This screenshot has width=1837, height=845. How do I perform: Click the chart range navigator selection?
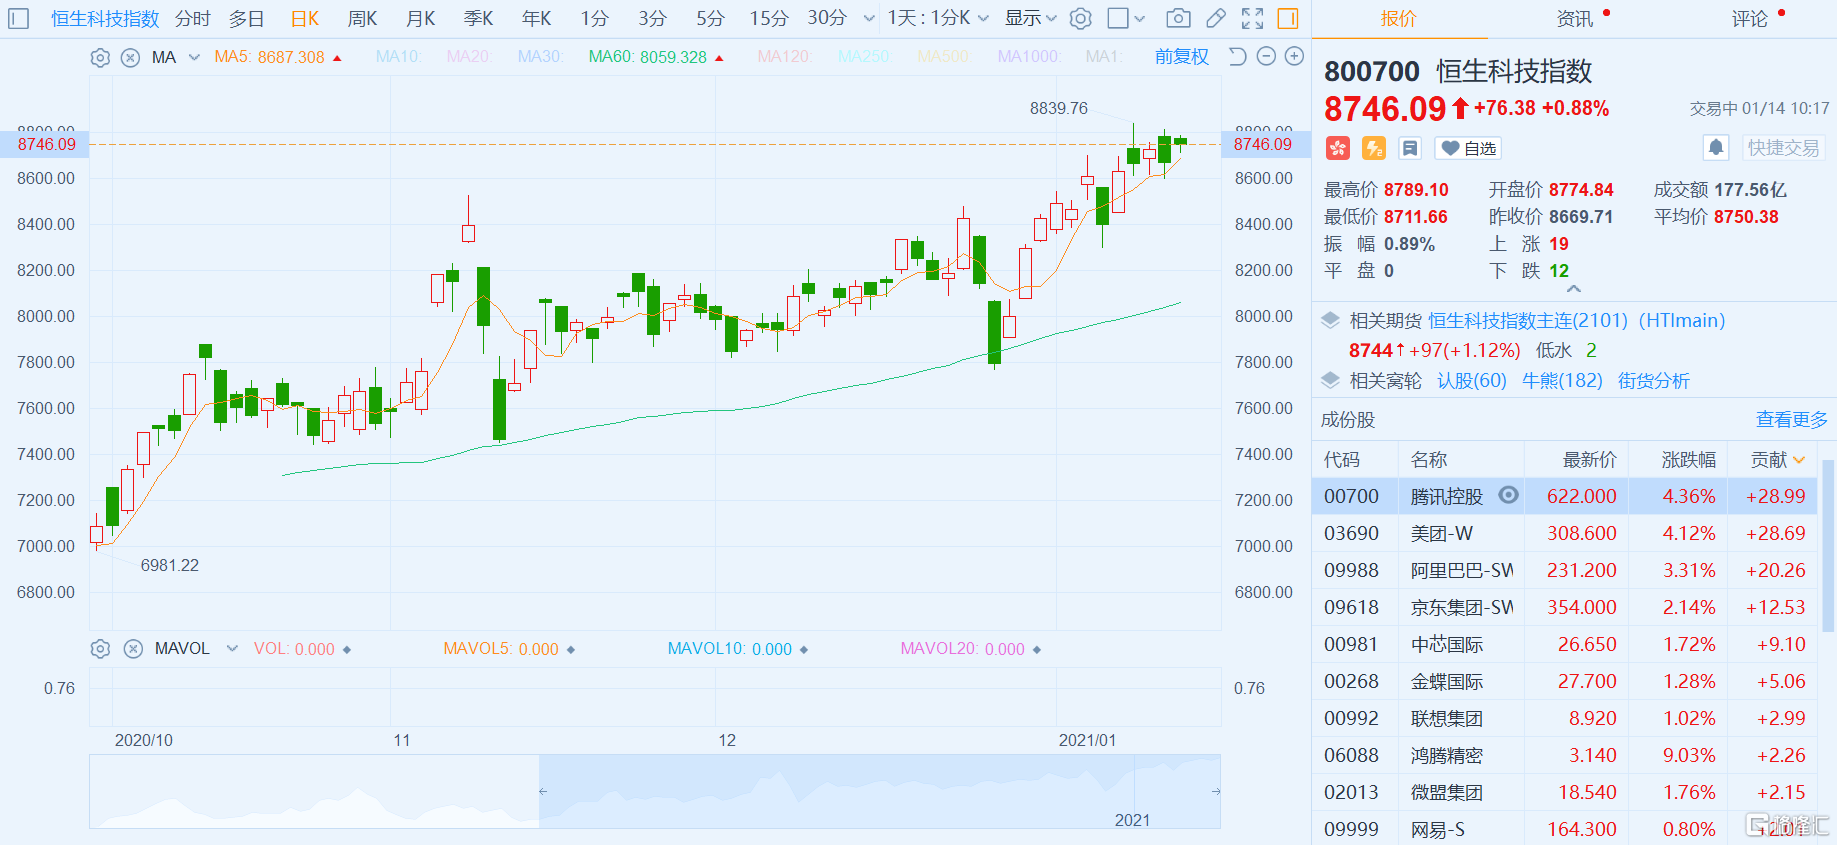tap(878, 791)
